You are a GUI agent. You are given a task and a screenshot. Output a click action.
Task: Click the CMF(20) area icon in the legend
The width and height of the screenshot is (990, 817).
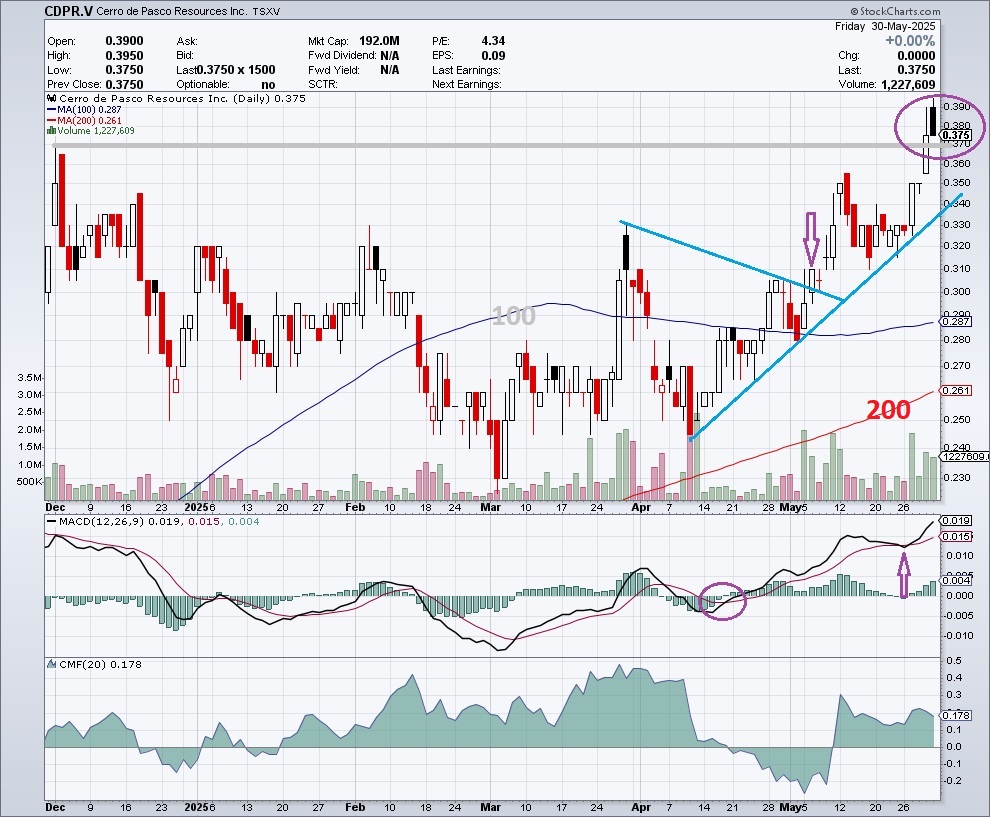click(x=52, y=664)
